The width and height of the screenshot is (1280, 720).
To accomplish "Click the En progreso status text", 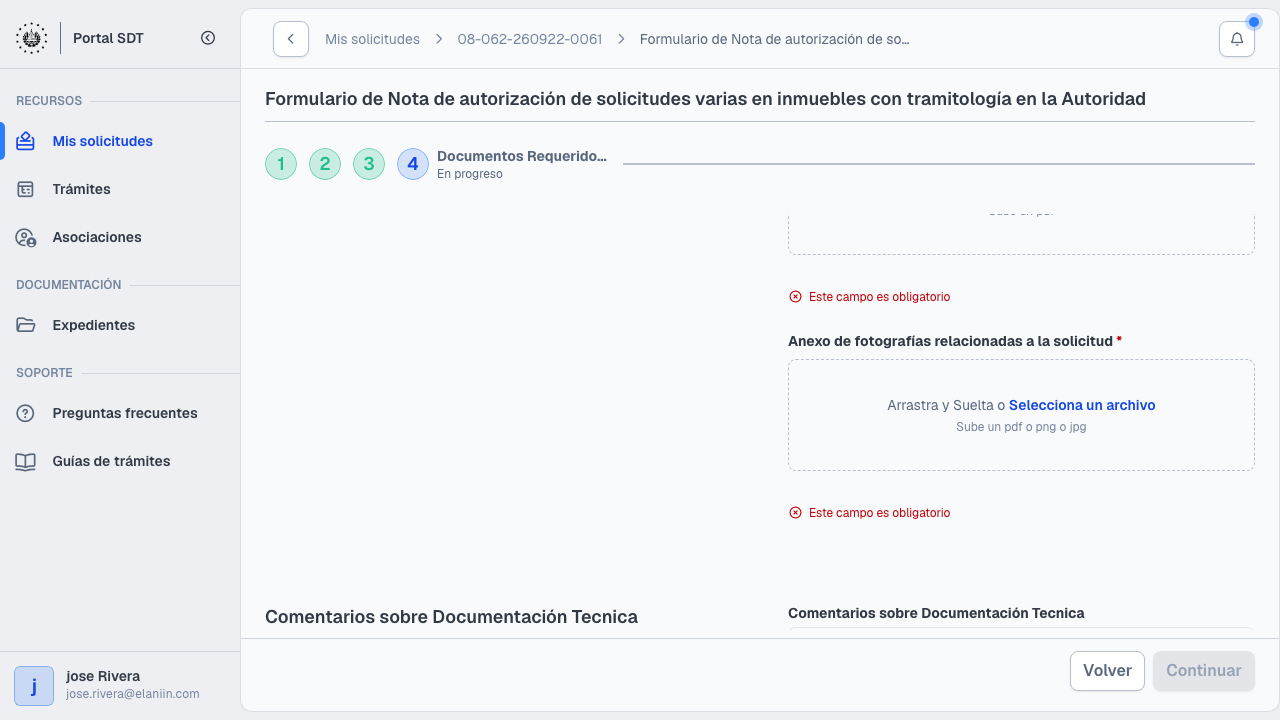I will pos(470,174).
